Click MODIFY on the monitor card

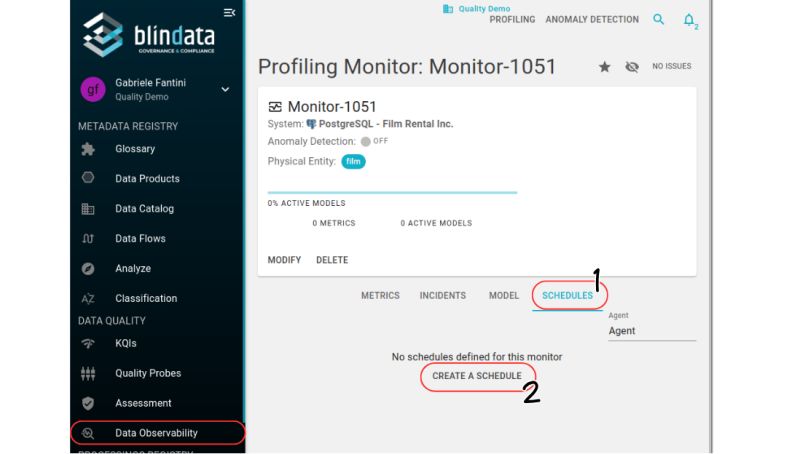(x=284, y=260)
